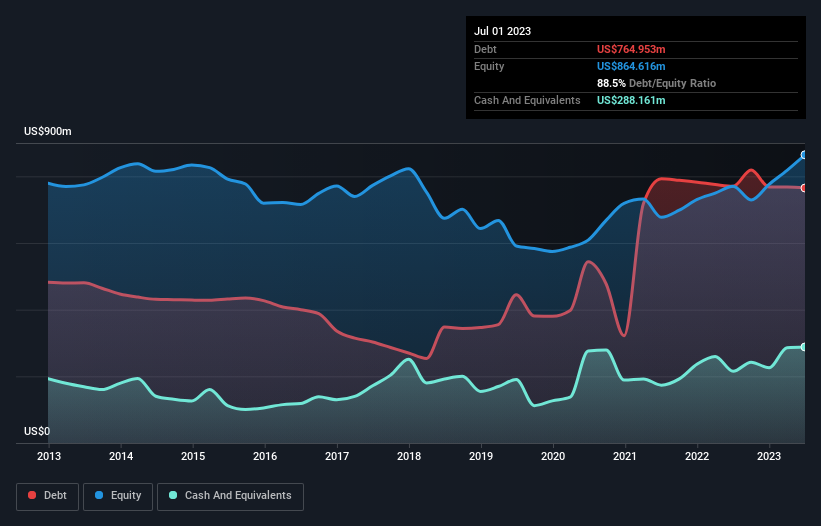Click the red Debt endpoint marker on the chart
The image size is (821, 526).
click(x=804, y=188)
